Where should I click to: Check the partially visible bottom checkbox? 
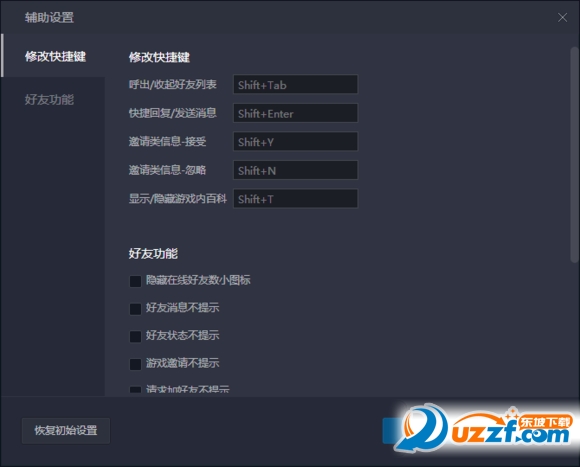point(135,390)
